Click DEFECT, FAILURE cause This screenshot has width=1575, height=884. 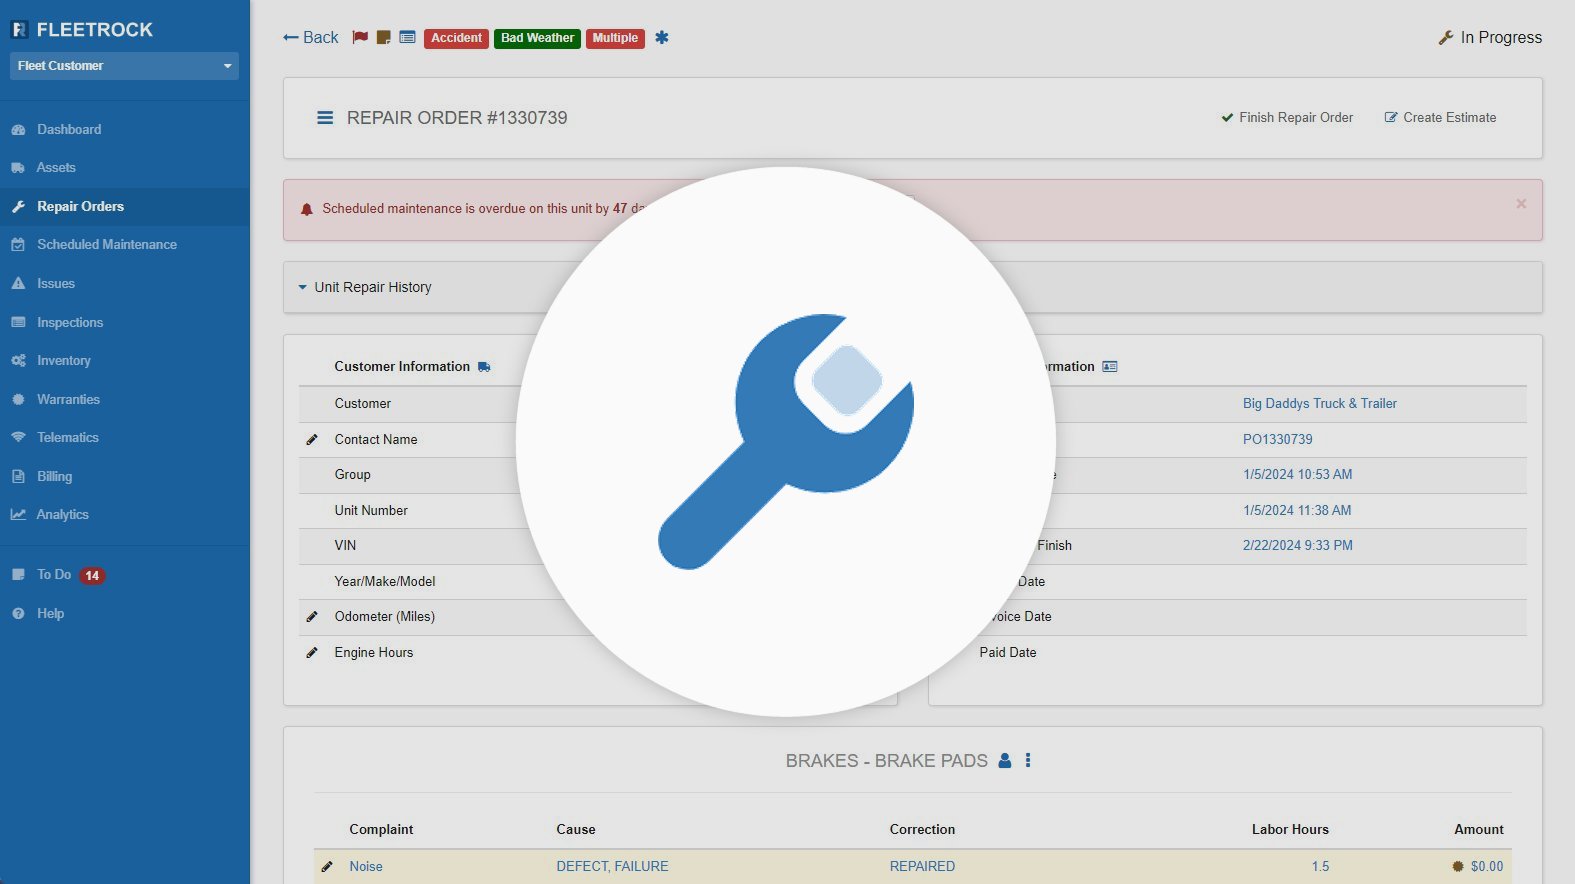point(612,867)
